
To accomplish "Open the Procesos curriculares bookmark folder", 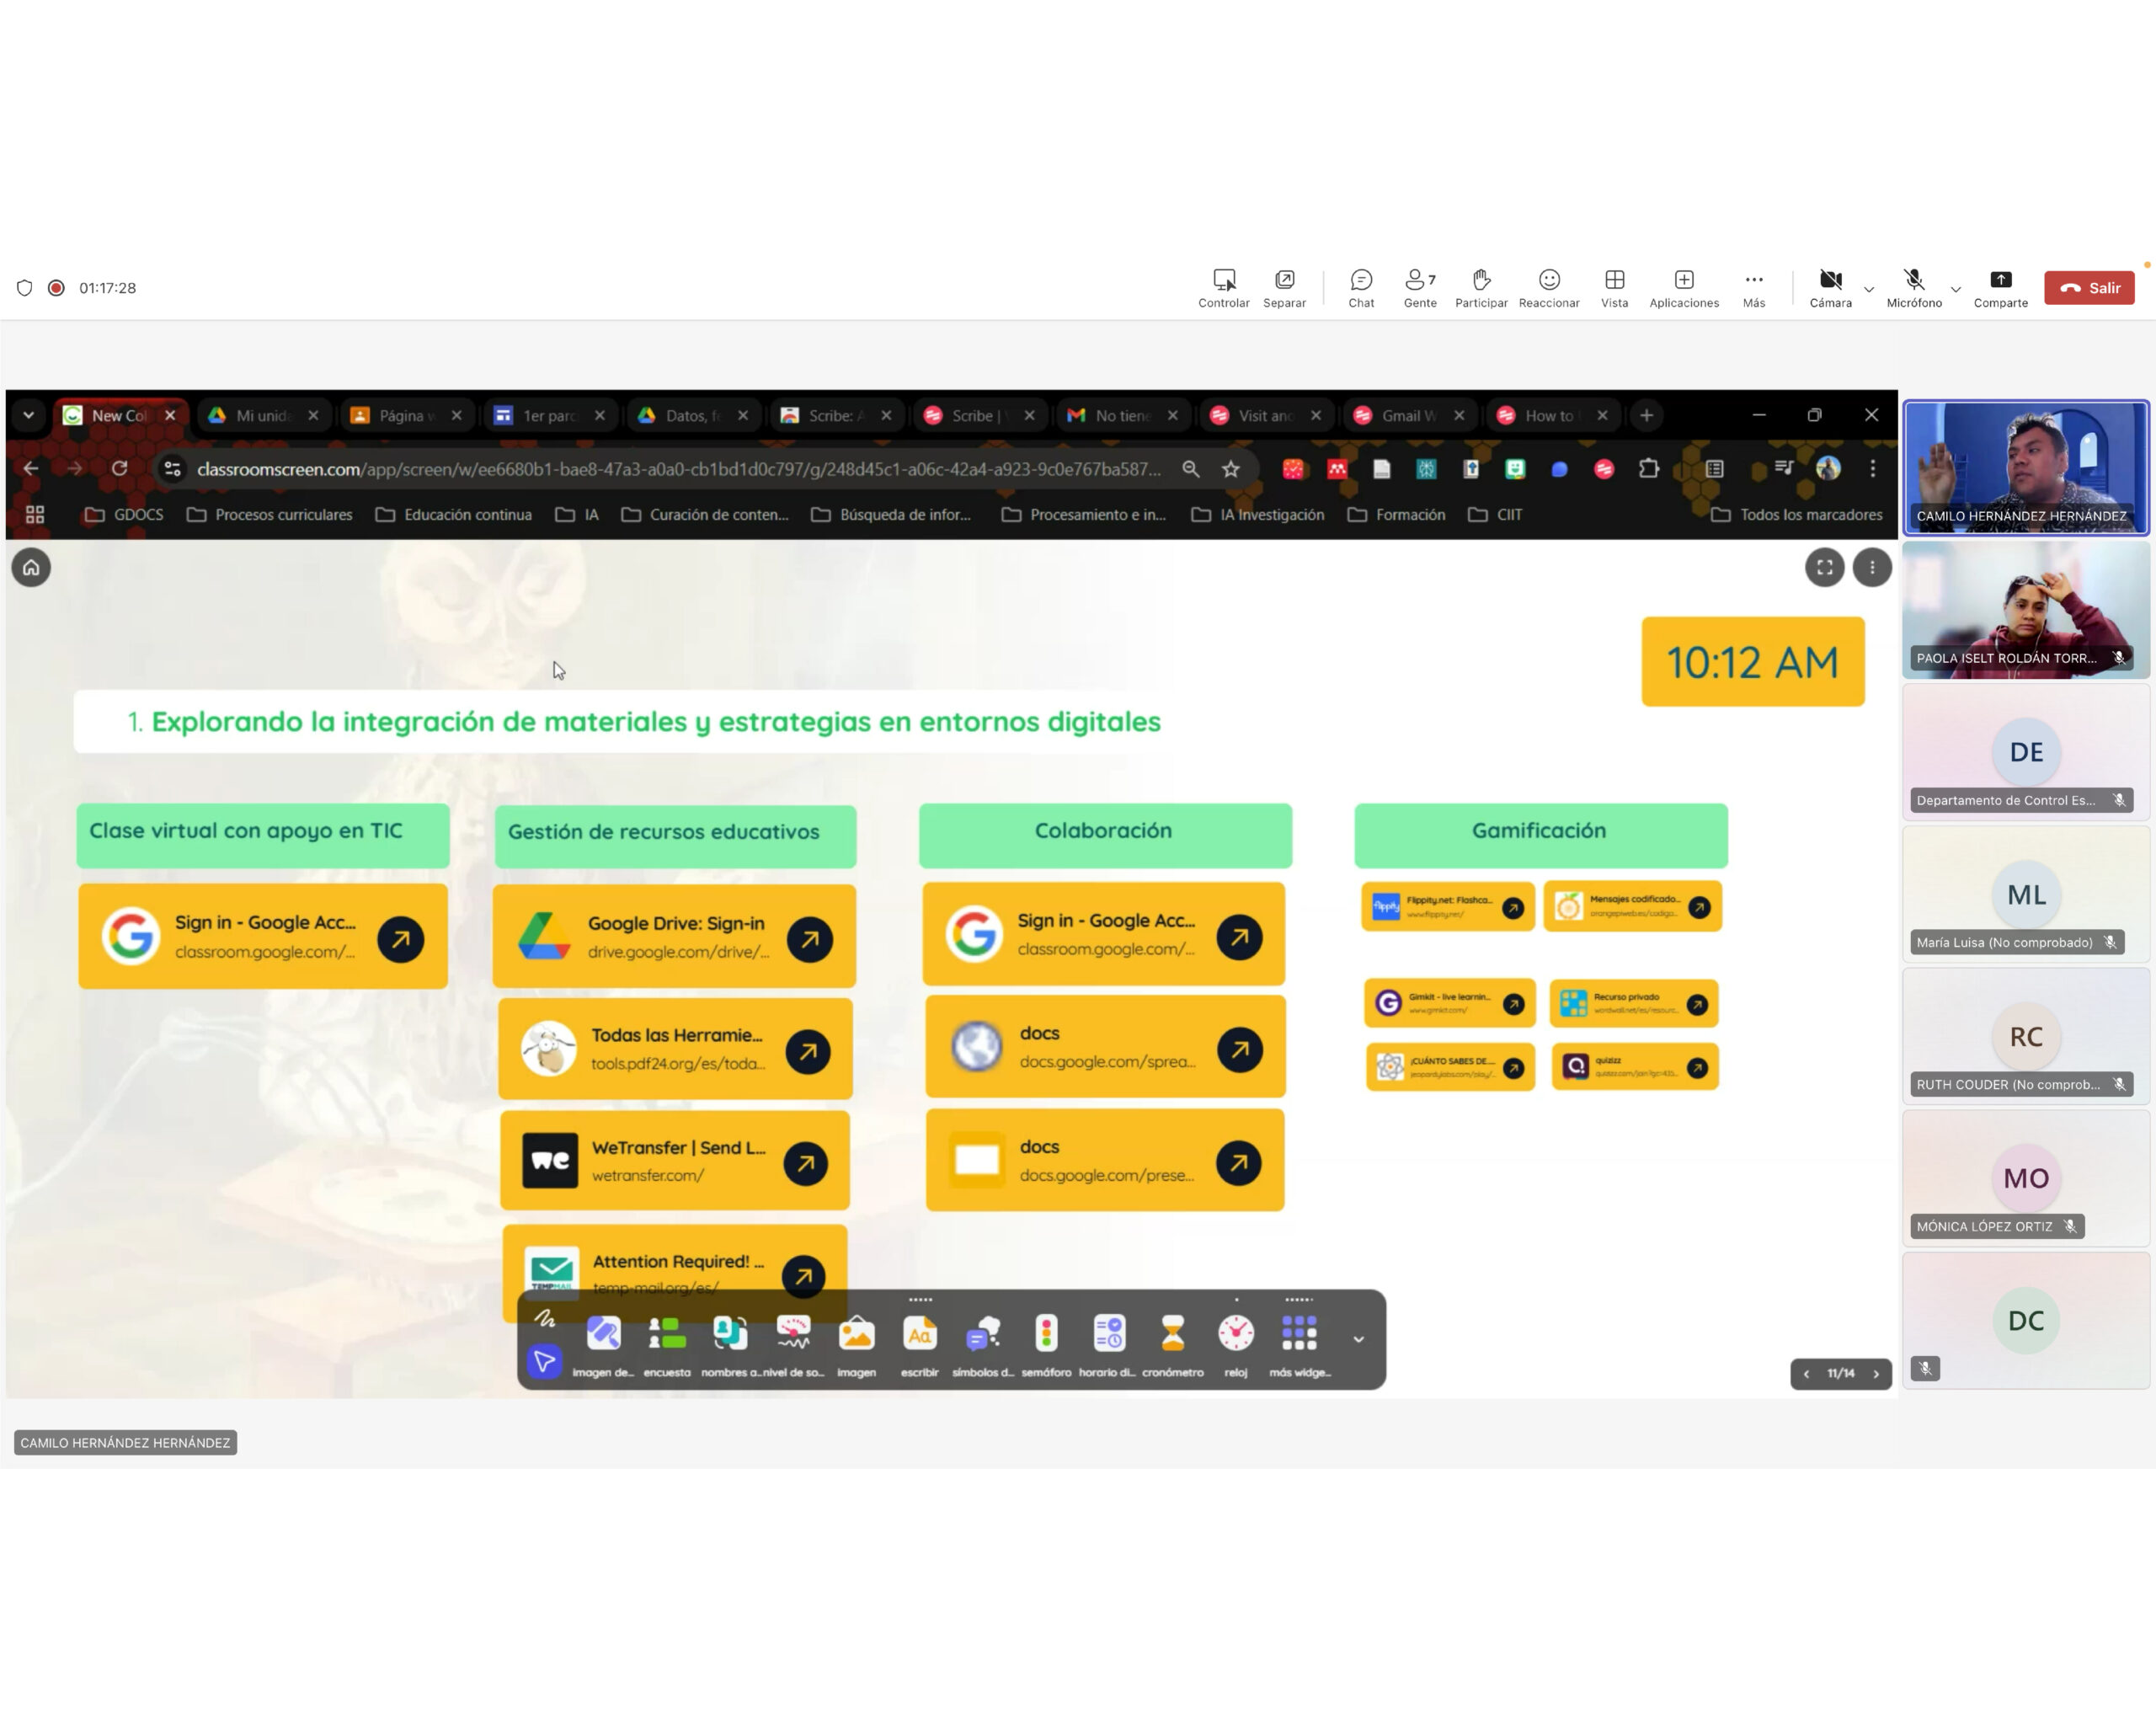I will coord(270,515).
